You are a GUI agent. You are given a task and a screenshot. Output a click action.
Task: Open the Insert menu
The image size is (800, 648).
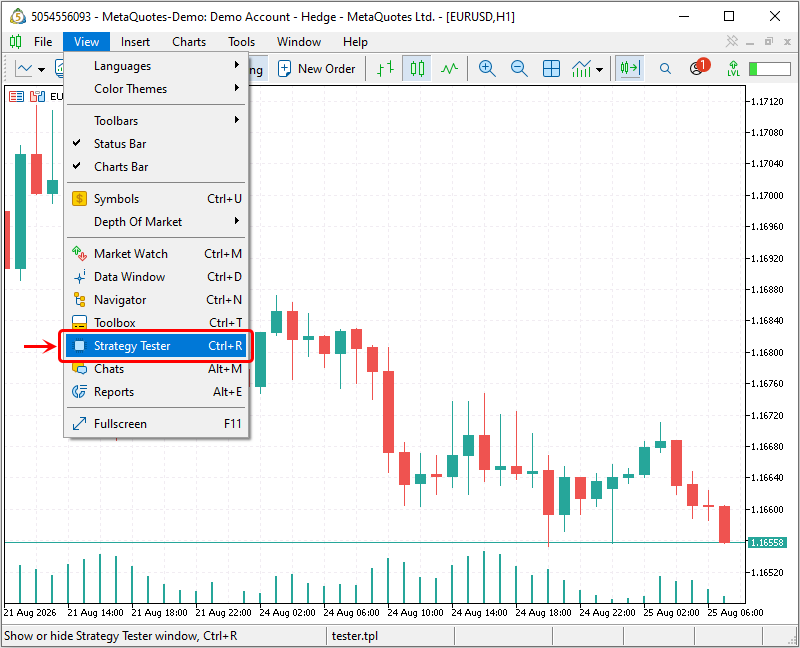135,42
